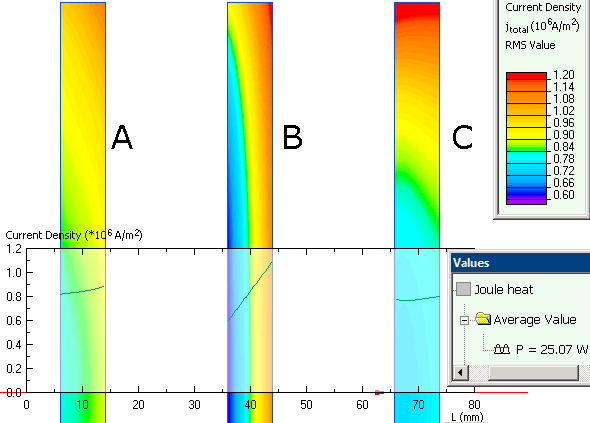Click the letter C conductor label
The image size is (590, 423).
click(462, 138)
